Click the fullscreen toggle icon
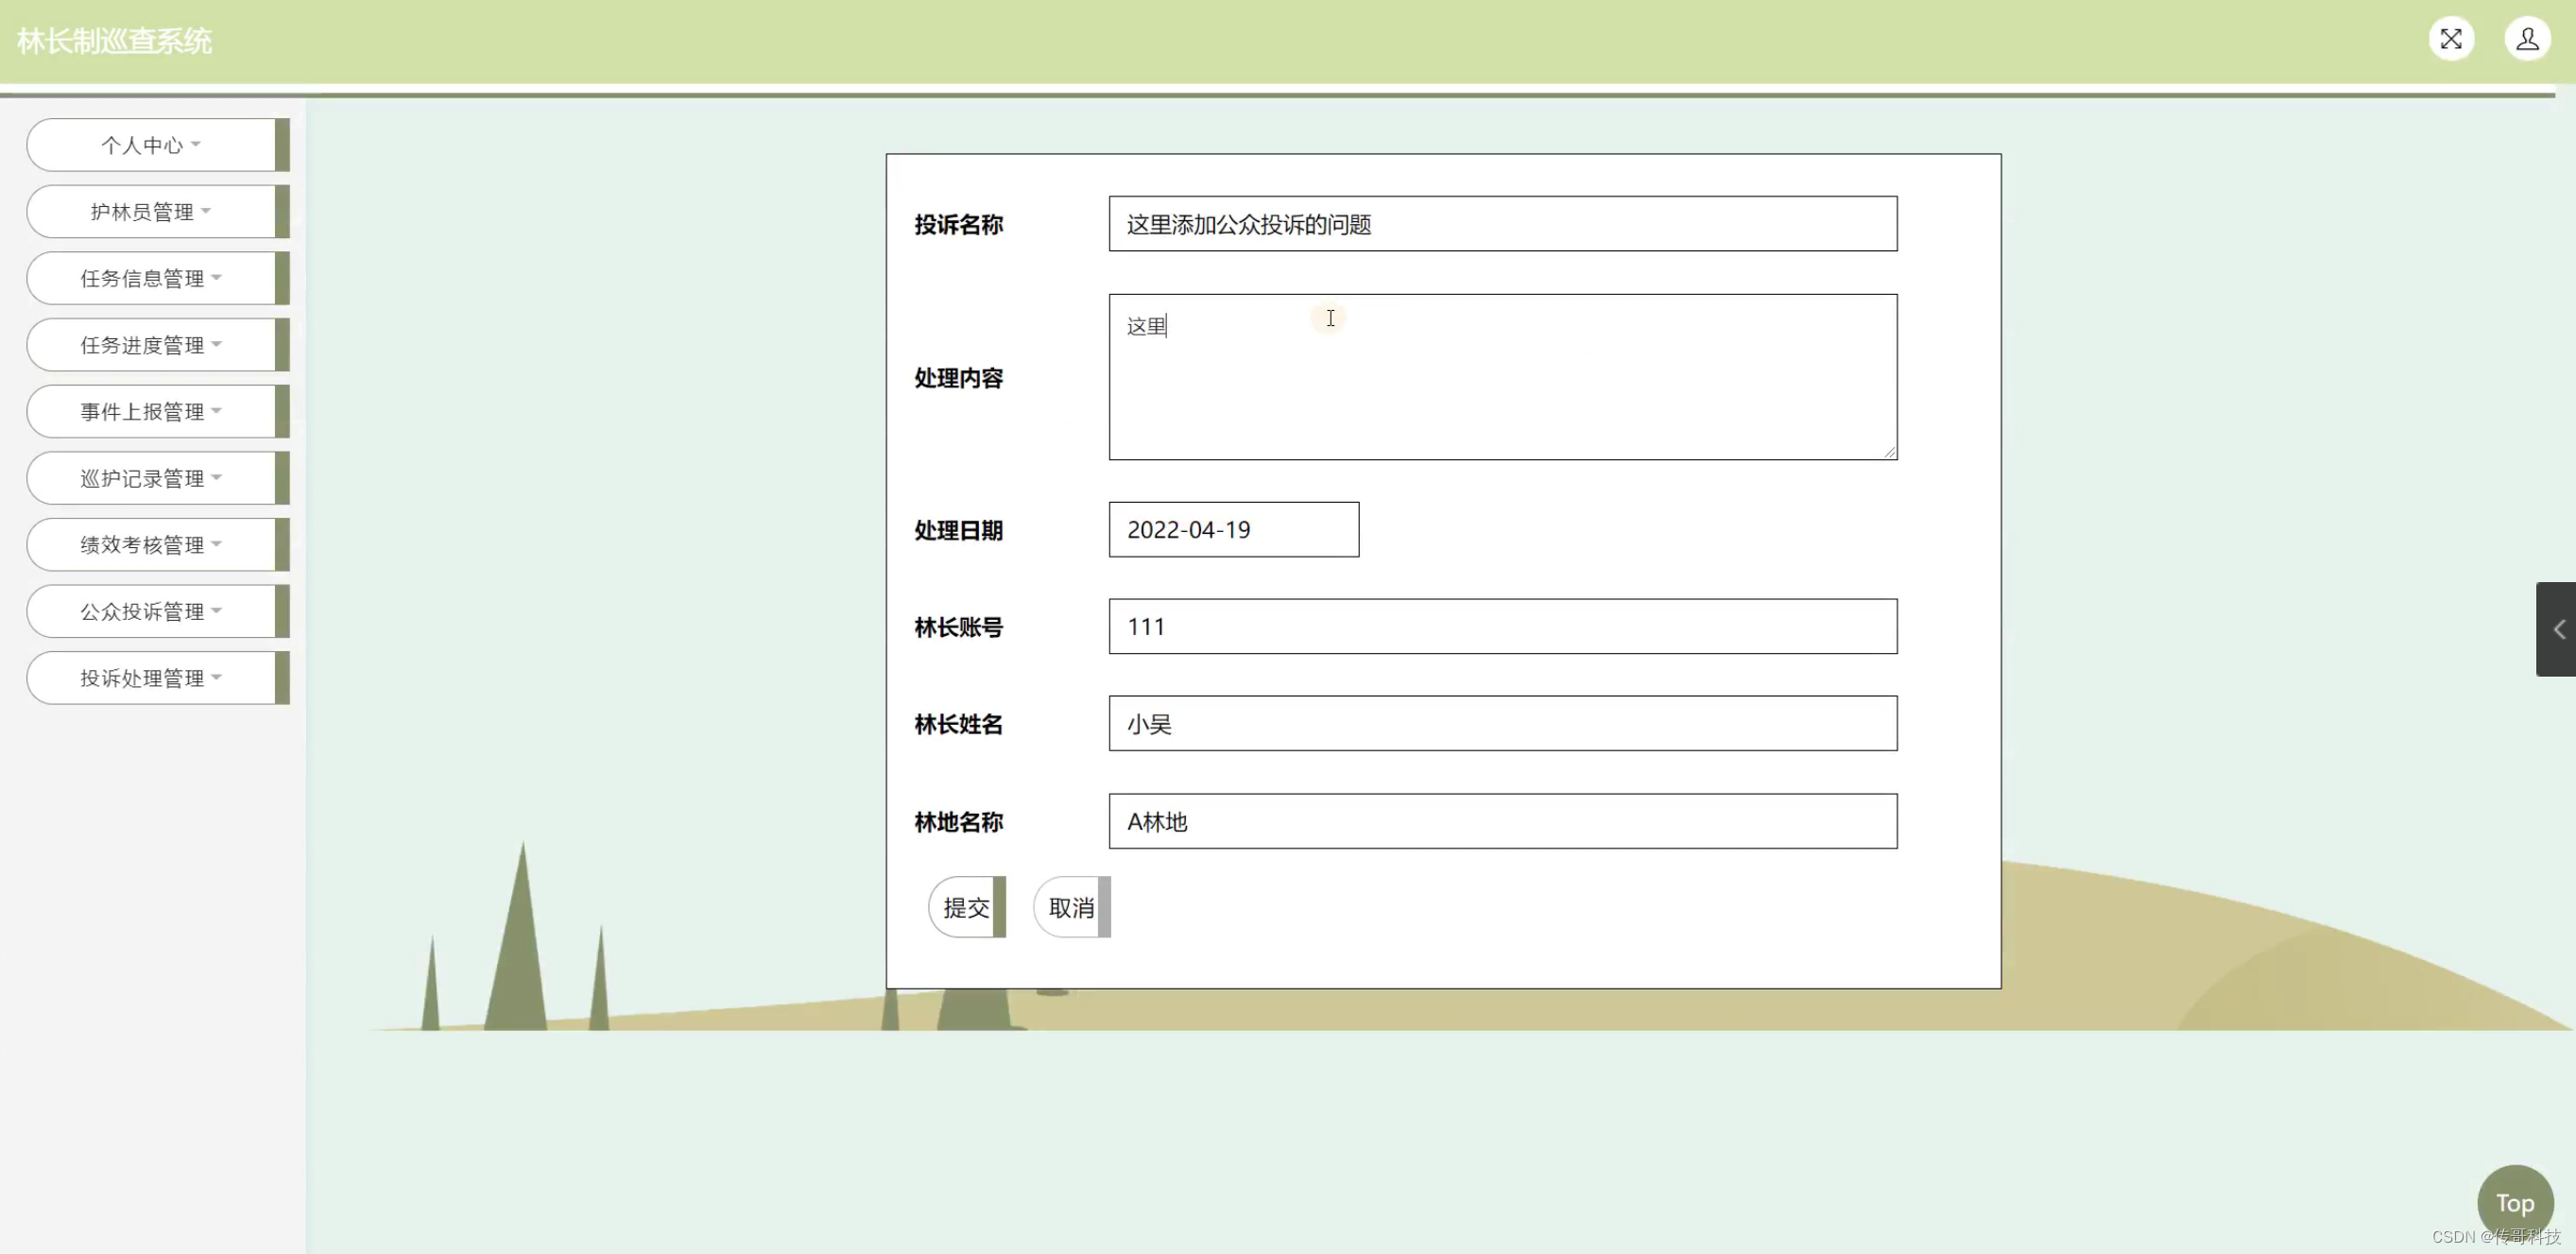The height and width of the screenshot is (1254, 2576). pyautogui.click(x=2450, y=39)
